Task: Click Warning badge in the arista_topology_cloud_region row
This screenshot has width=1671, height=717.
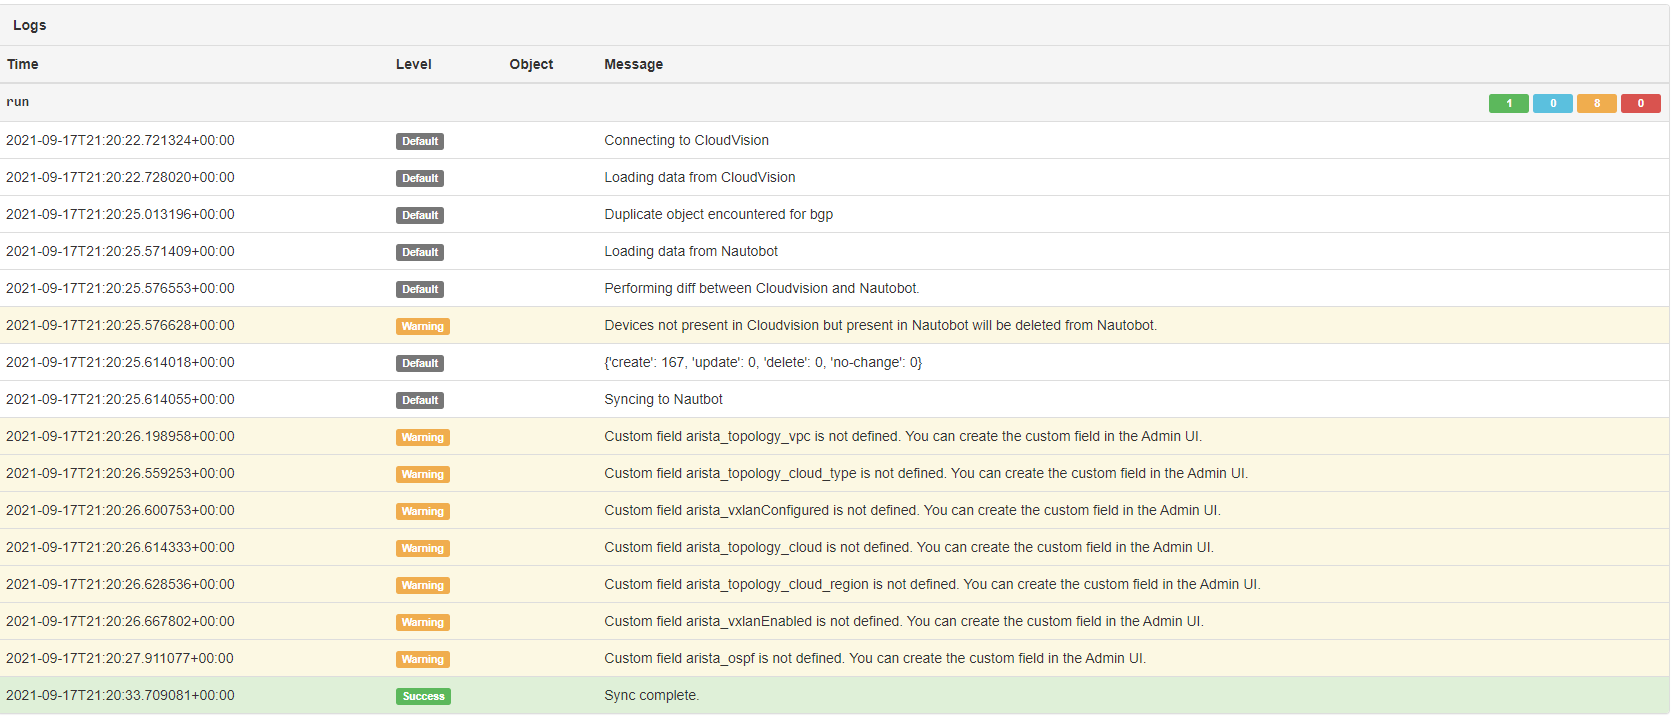Action: [423, 585]
